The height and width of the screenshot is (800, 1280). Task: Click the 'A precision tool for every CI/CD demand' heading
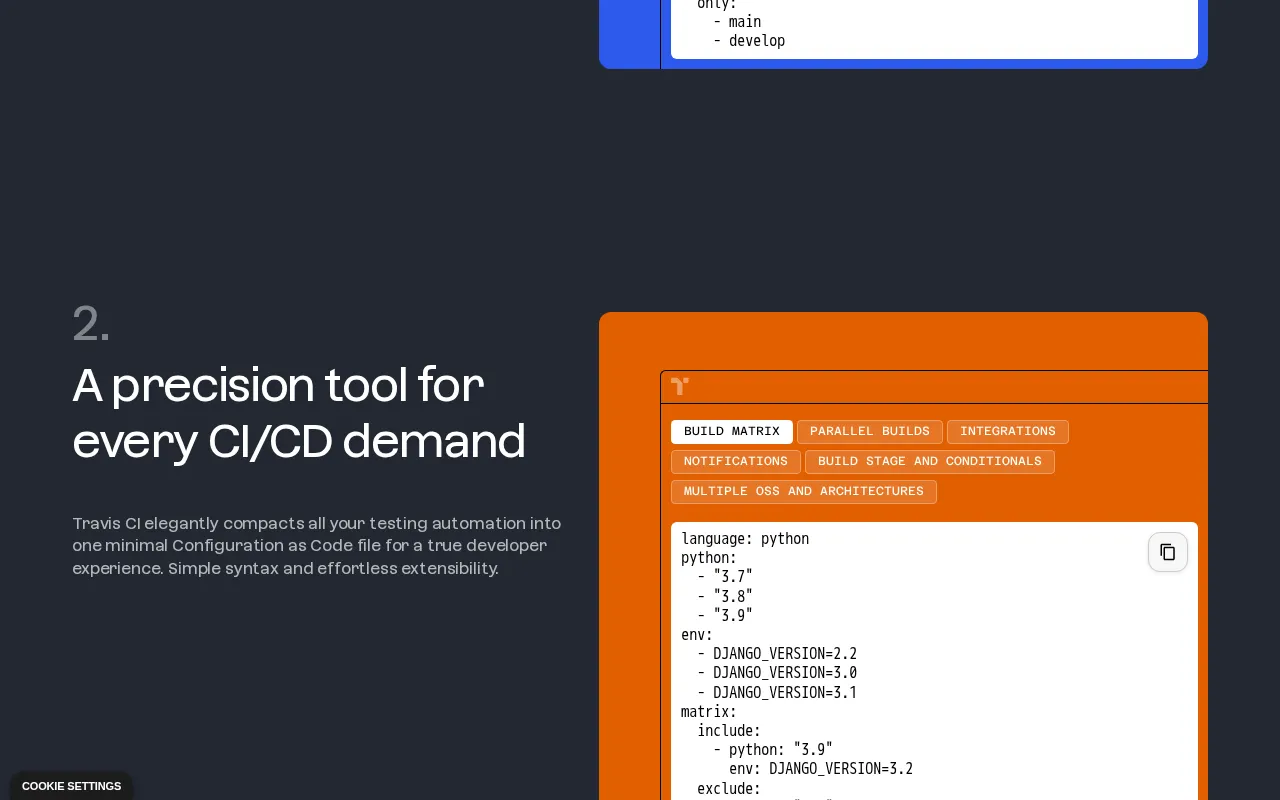(299, 413)
